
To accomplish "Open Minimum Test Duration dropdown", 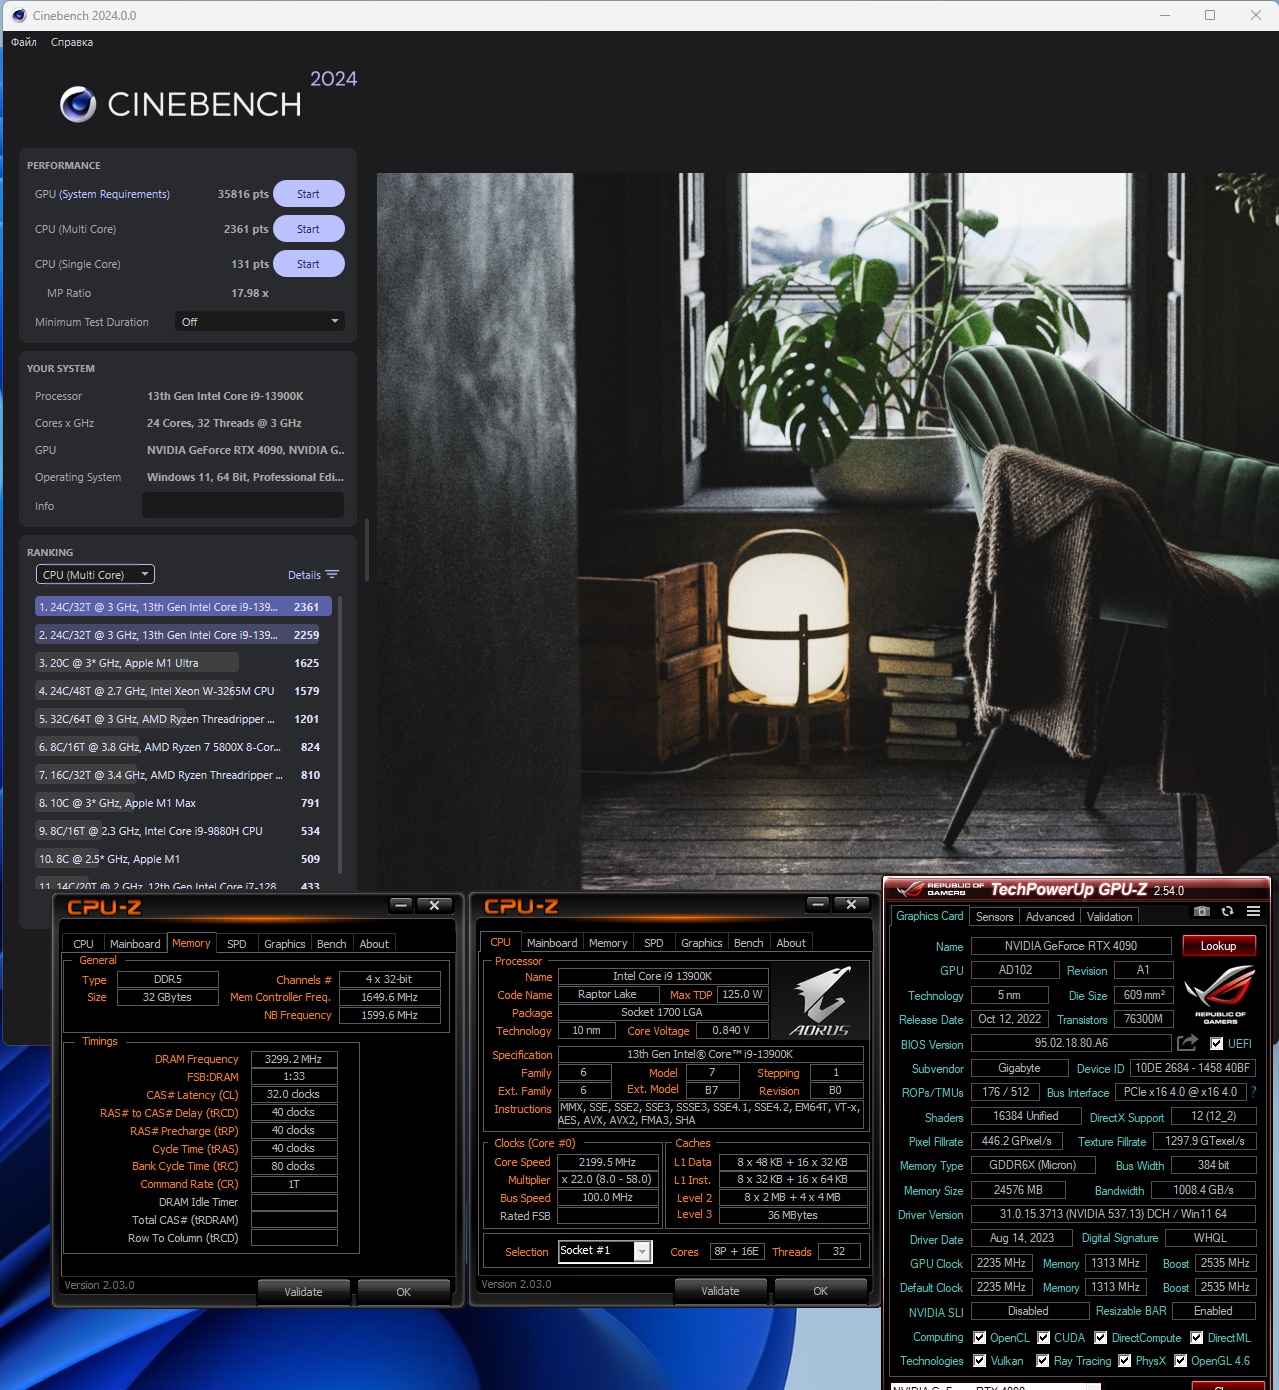I will (x=260, y=321).
